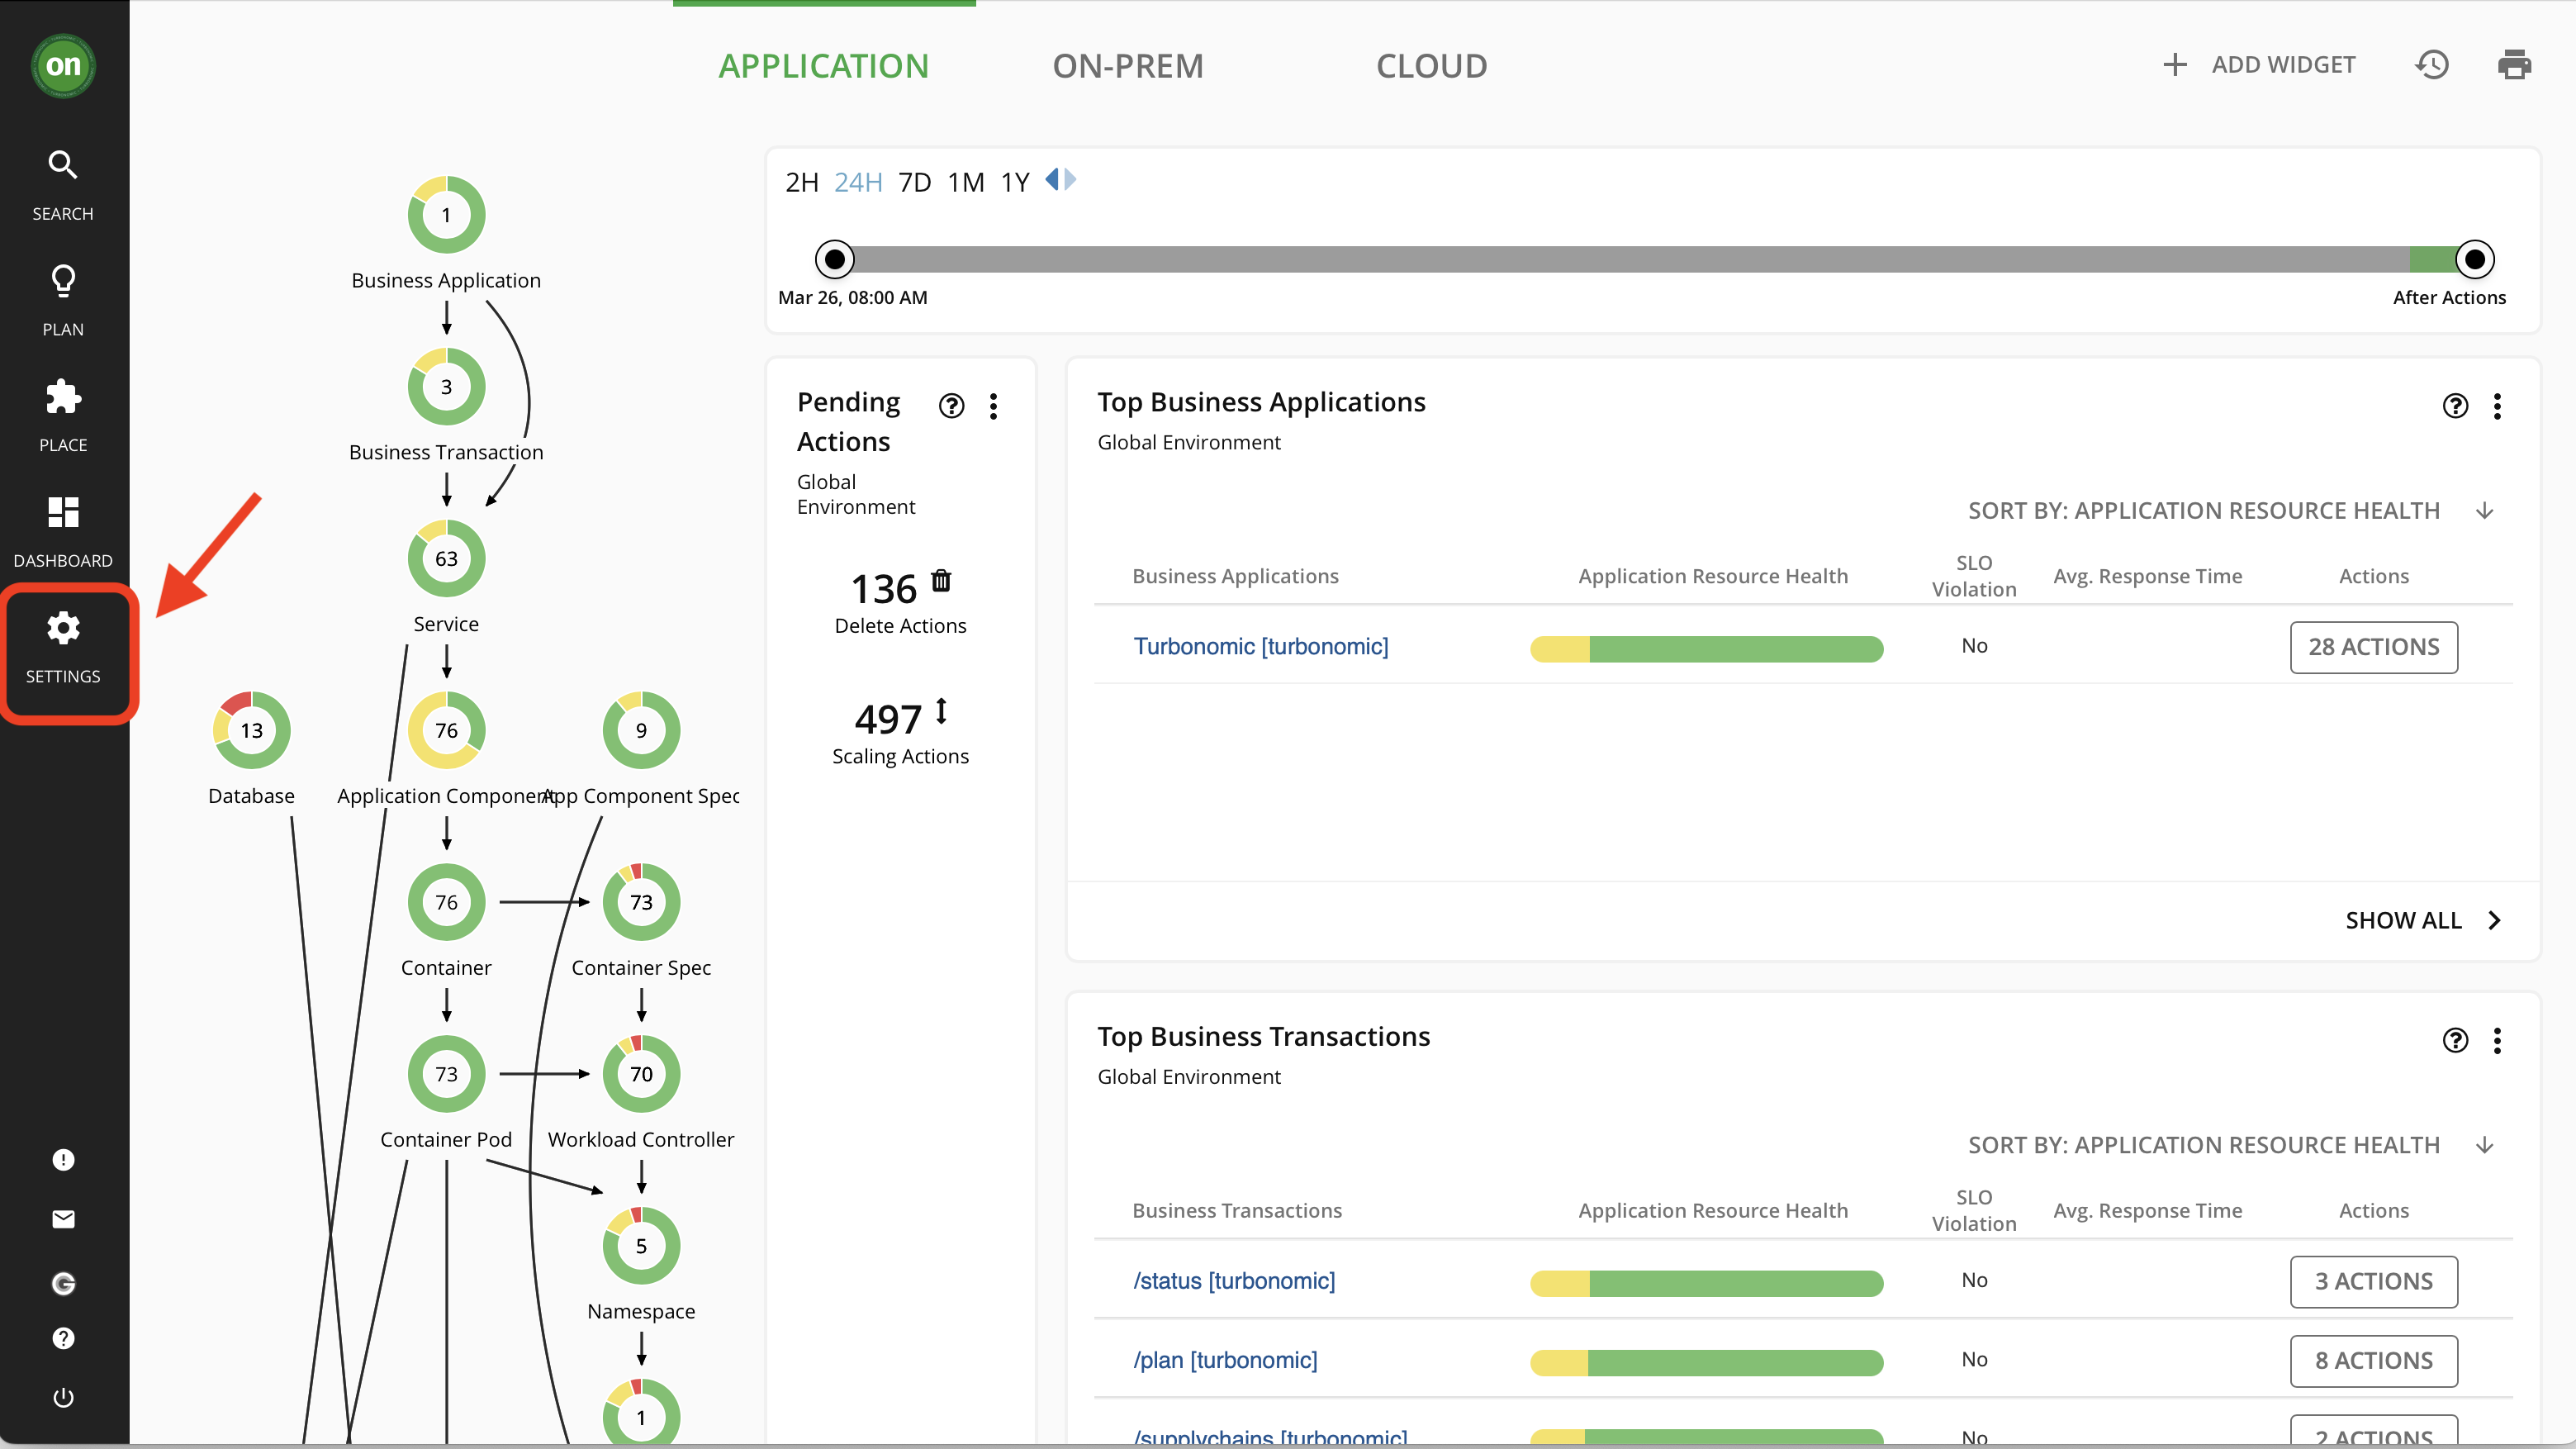Switch to the ON-PREM tab
Viewport: 2576px width, 1449px height.
(x=1128, y=66)
